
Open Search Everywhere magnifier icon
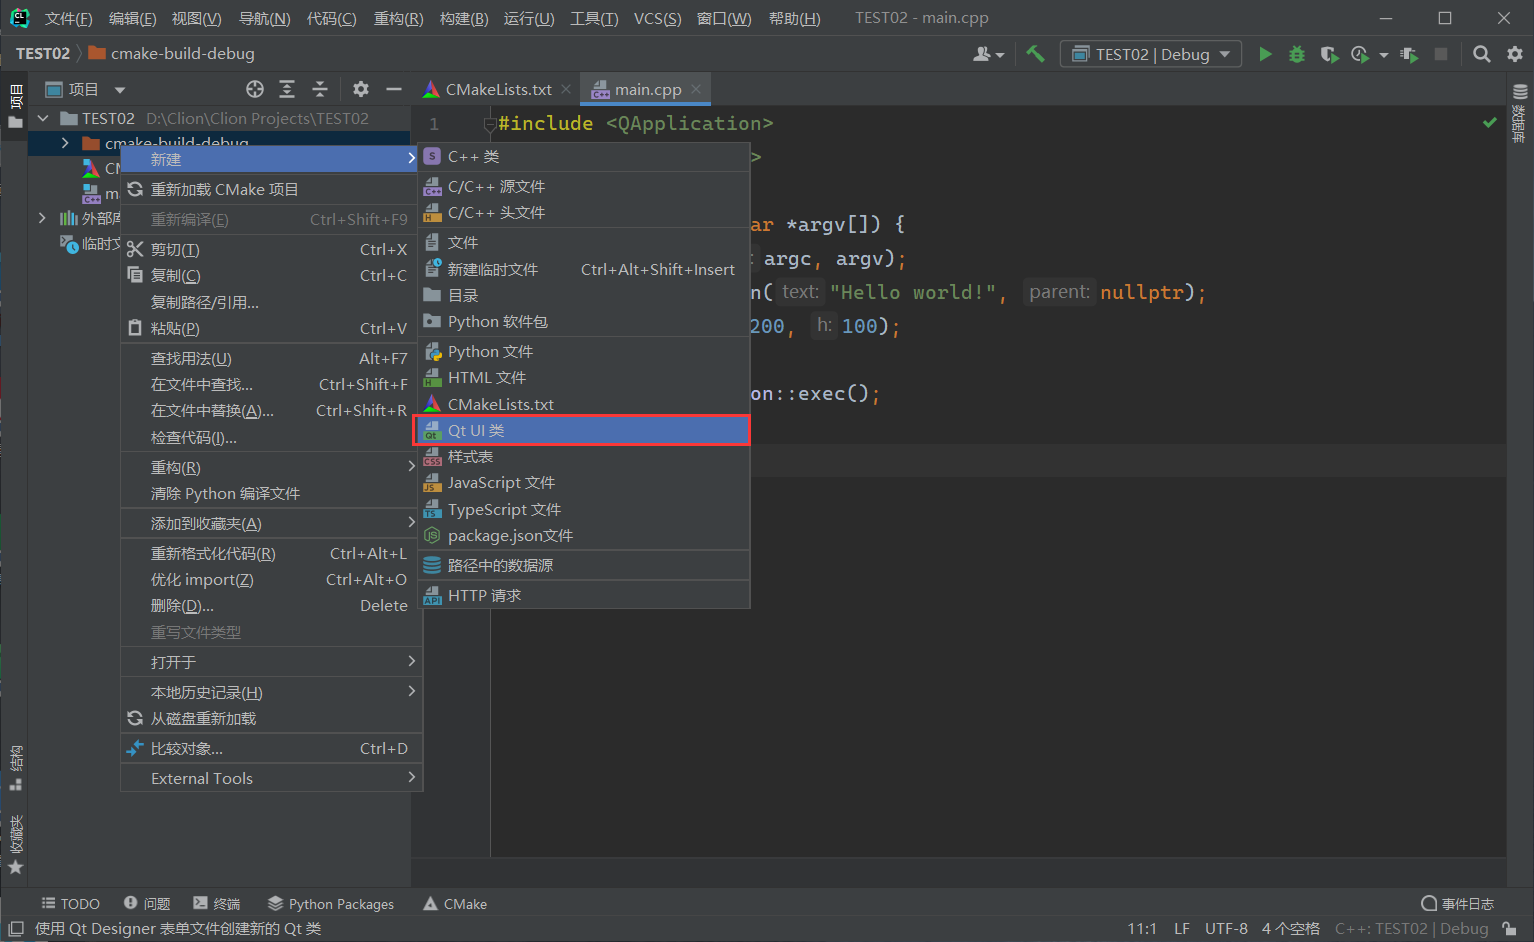[1481, 53]
